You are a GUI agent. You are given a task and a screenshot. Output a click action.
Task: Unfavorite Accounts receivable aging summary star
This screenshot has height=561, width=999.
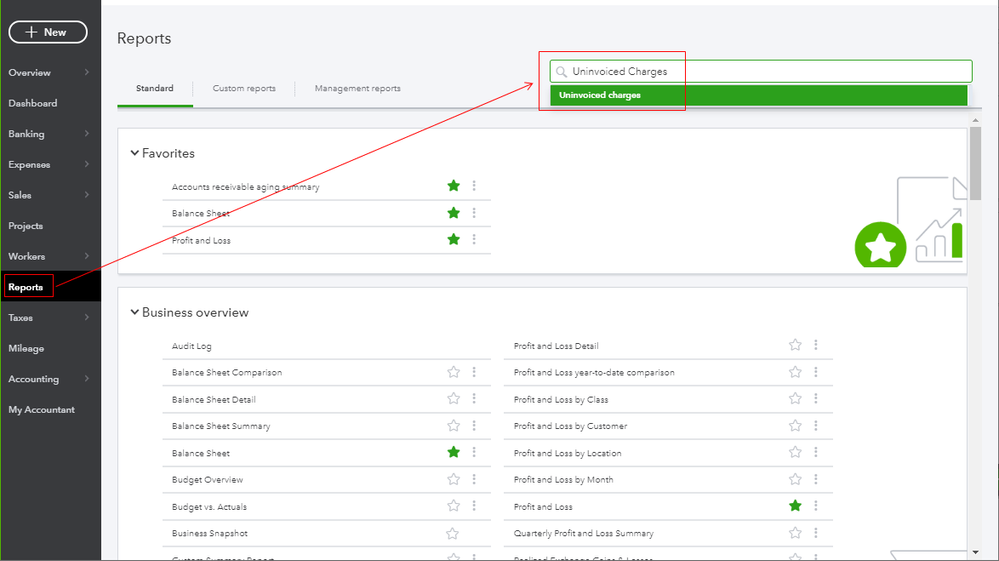[x=454, y=186]
